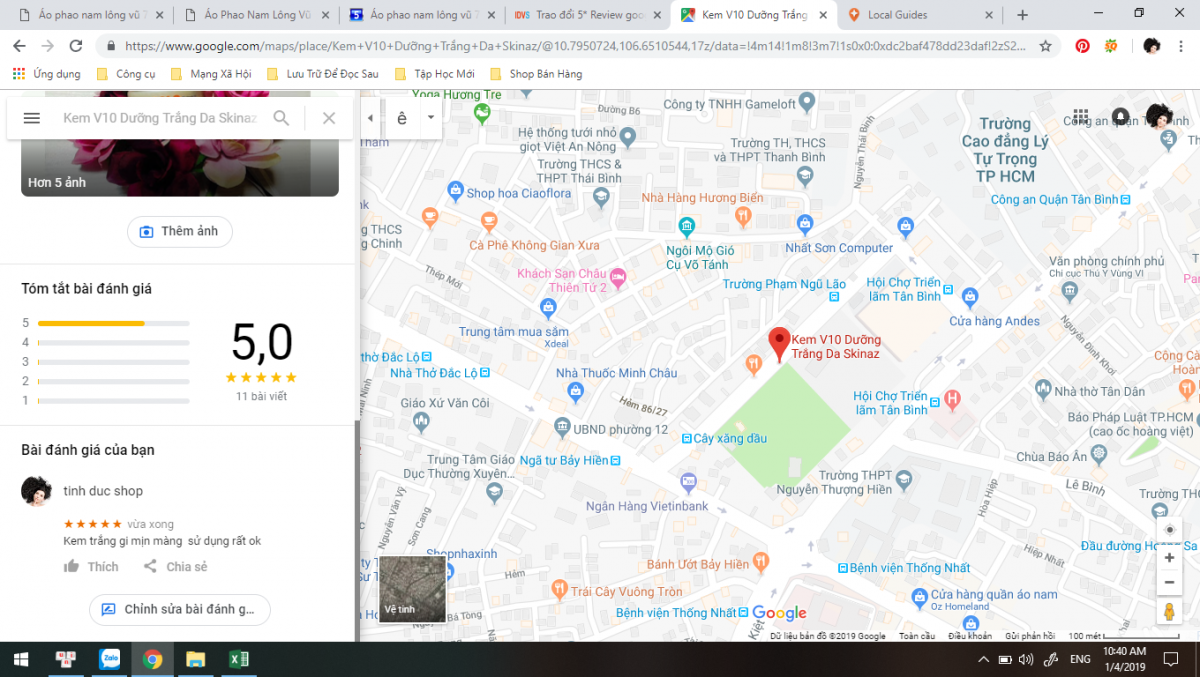This screenshot has height=677, width=1200.
Task: Click the red pin for Kem V10
Action: pyautogui.click(x=779, y=344)
